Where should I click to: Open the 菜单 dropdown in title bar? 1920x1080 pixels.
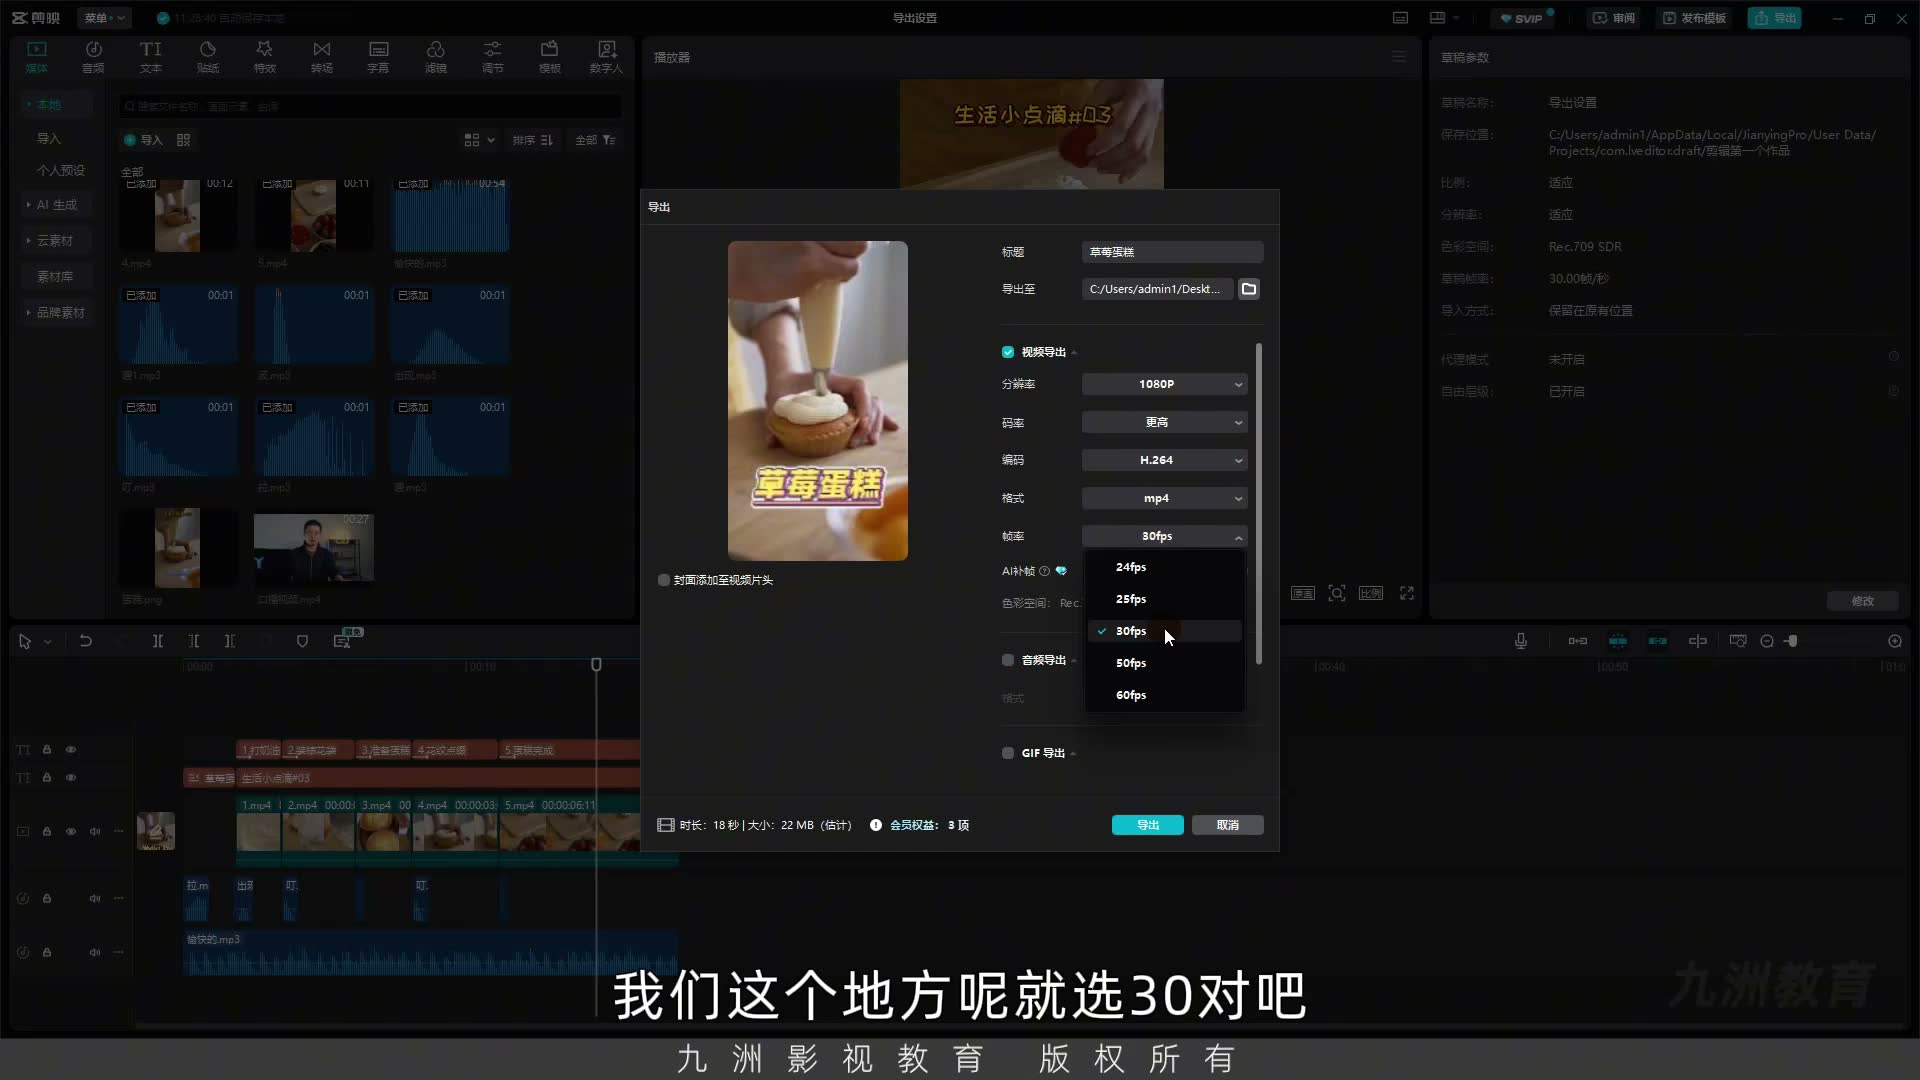point(104,18)
